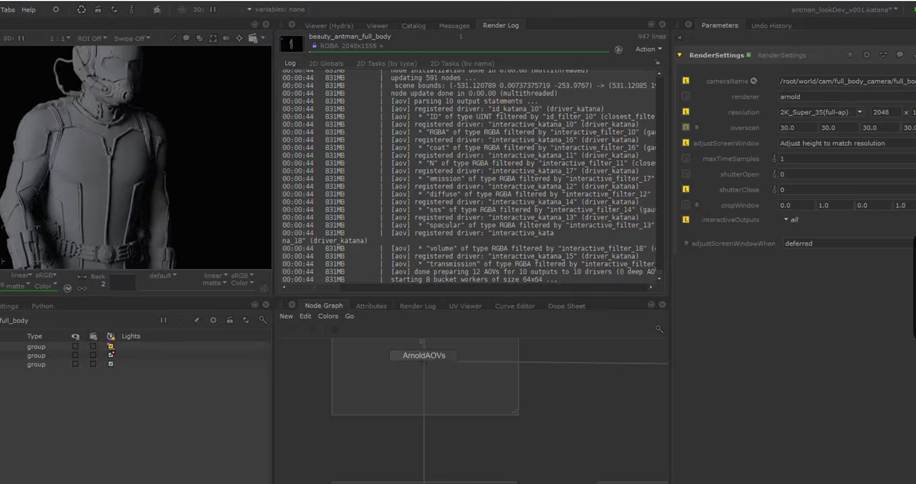The image size is (916, 484).
Task: Switch to the Catalog tab
Action: coord(413,25)
